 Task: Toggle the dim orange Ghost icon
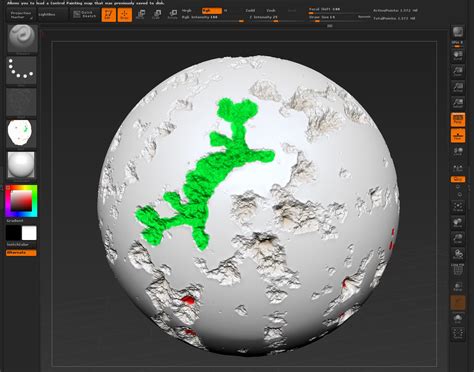[x=458, y=302]
